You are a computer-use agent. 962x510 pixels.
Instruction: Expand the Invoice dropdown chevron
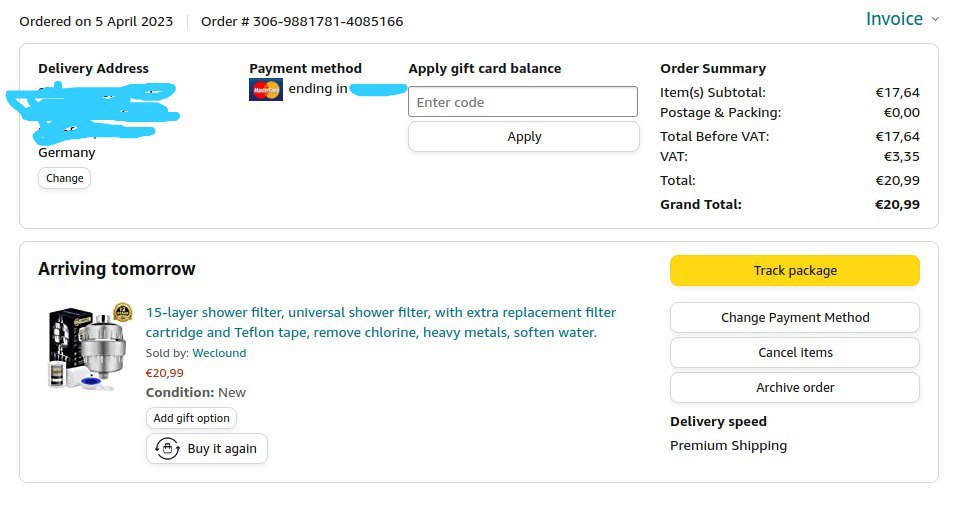click(x=935, y=19)
